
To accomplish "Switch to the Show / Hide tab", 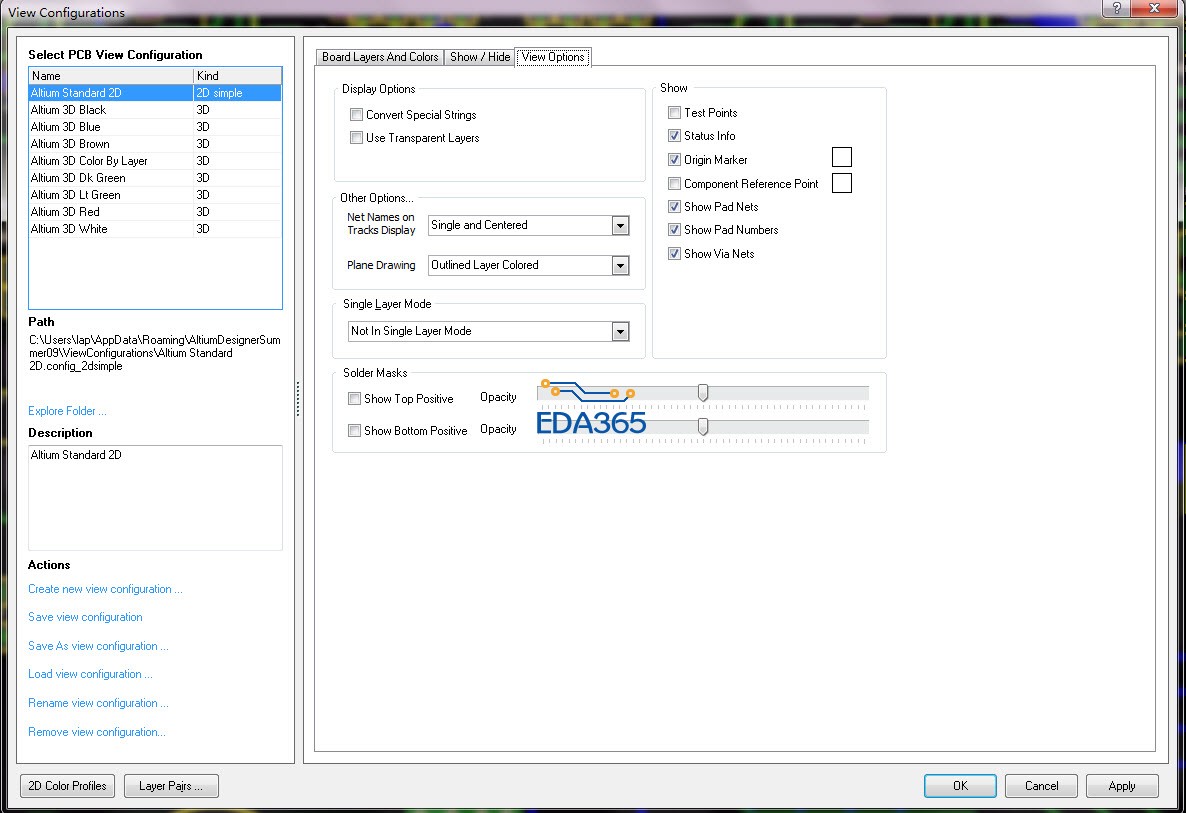I will 480,57.
